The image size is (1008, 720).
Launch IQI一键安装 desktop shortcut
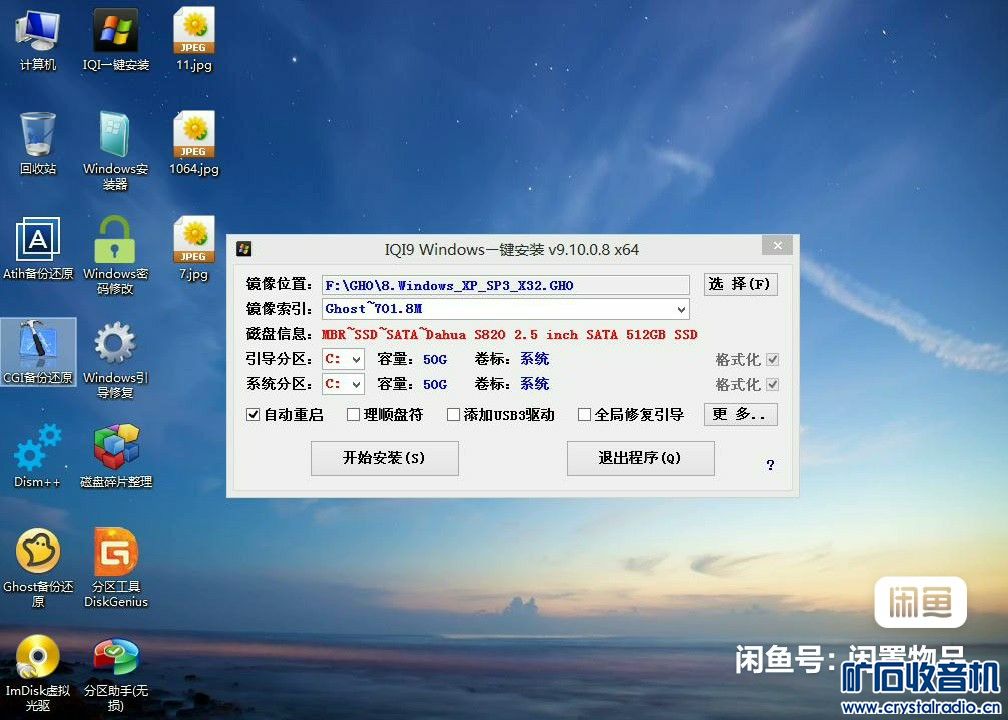116,40
